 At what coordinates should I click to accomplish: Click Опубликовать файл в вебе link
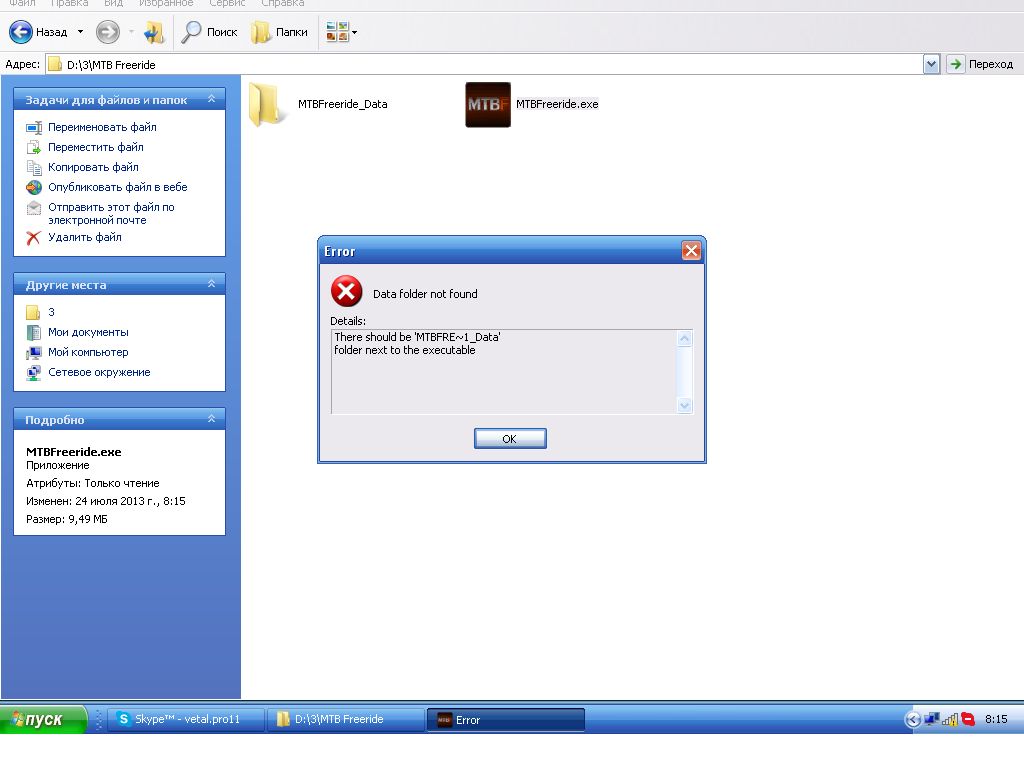[118, 187]
